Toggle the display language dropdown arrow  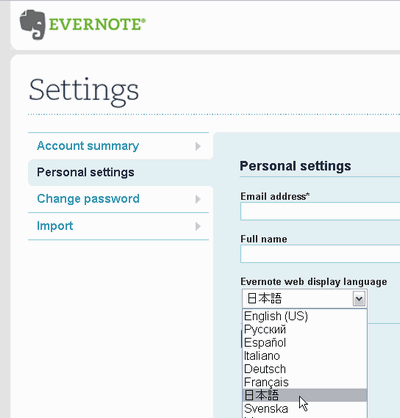[359, 298]
